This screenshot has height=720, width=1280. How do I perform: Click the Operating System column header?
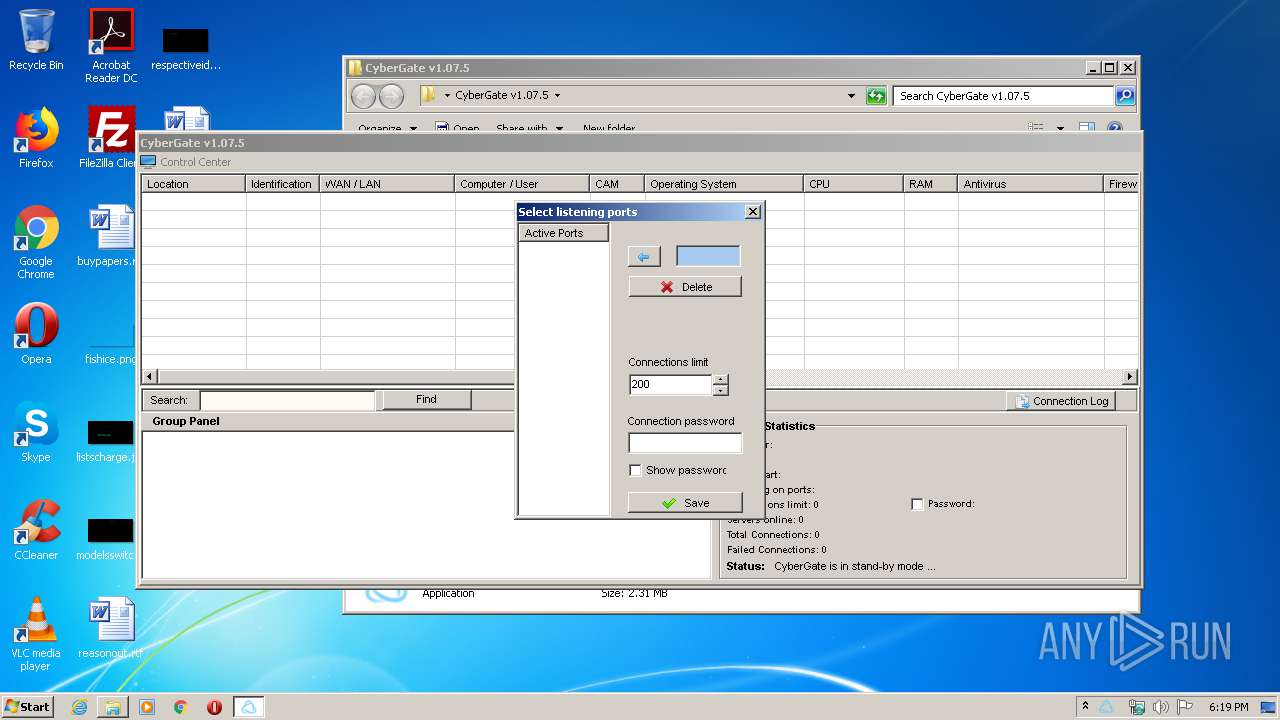point(723,184)
